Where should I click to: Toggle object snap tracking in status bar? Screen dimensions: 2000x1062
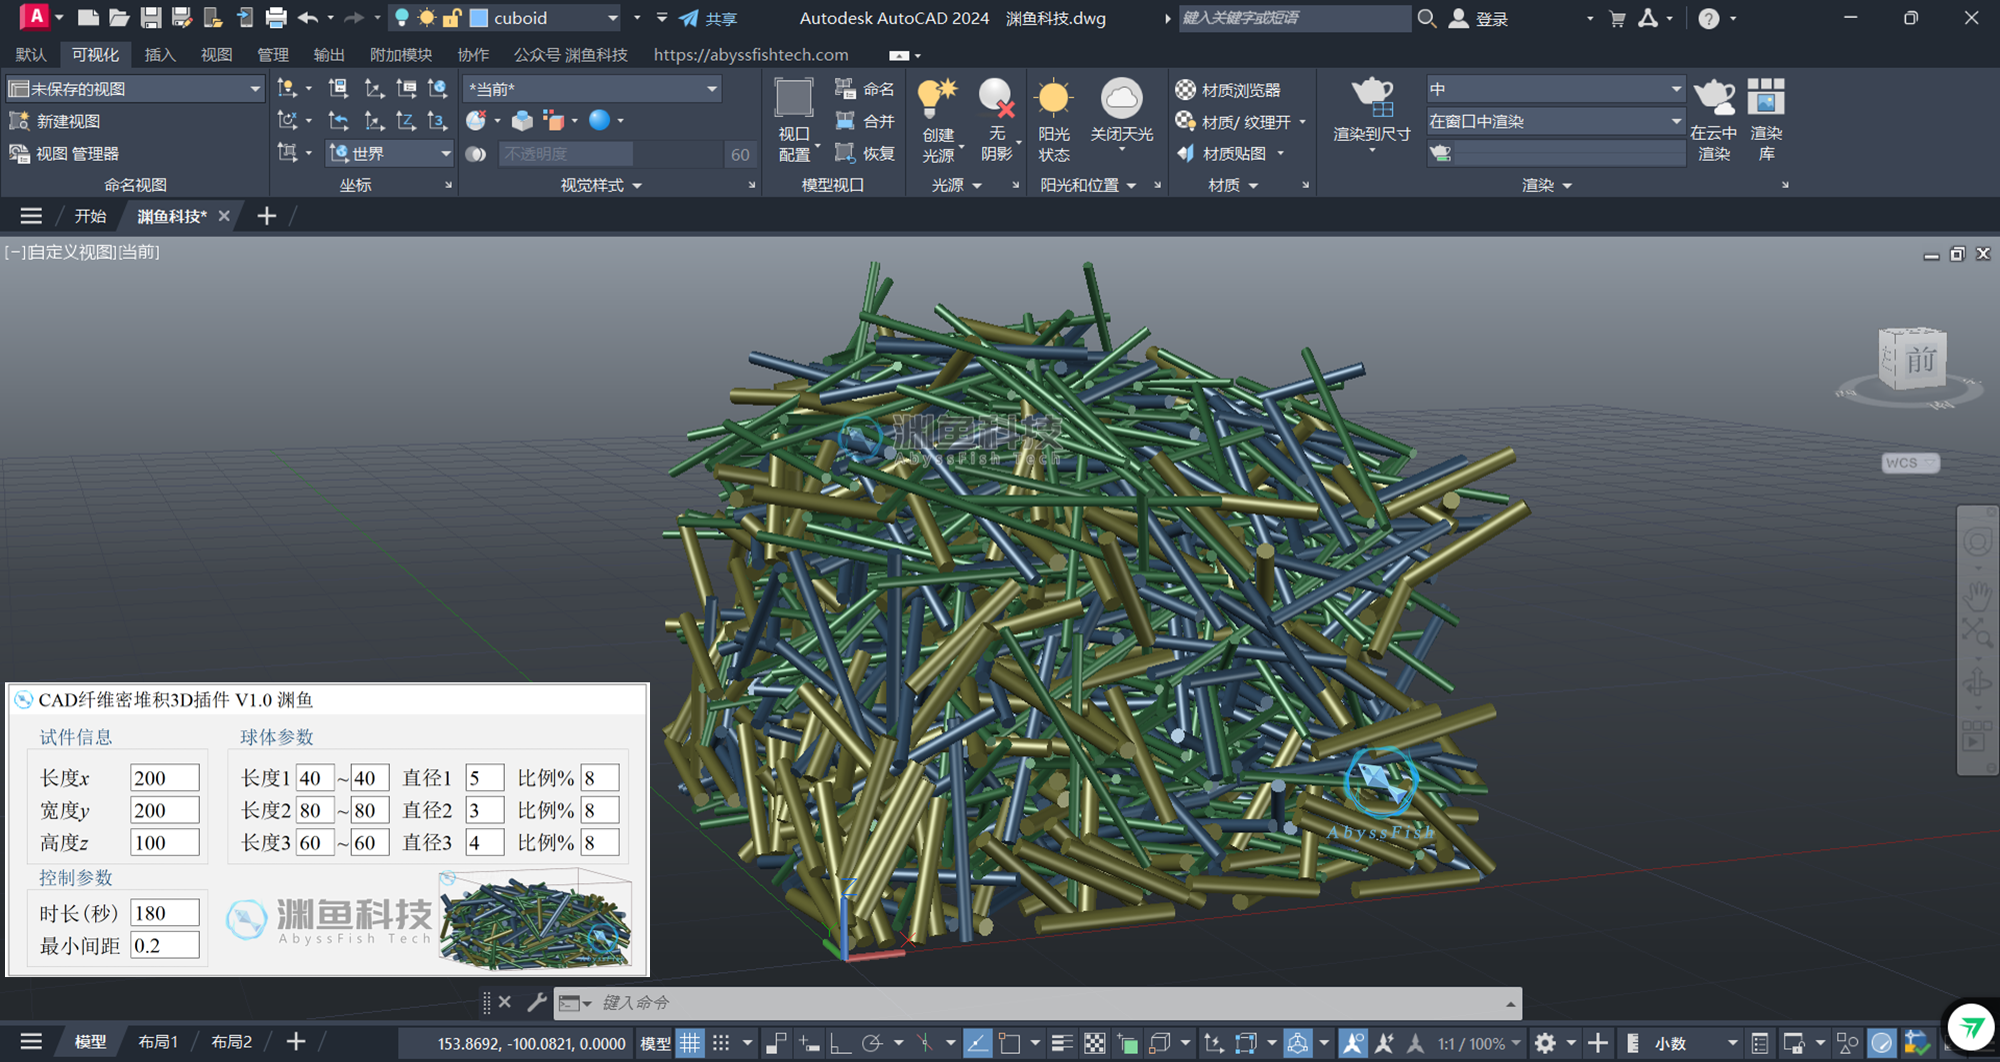(977, 1043)
